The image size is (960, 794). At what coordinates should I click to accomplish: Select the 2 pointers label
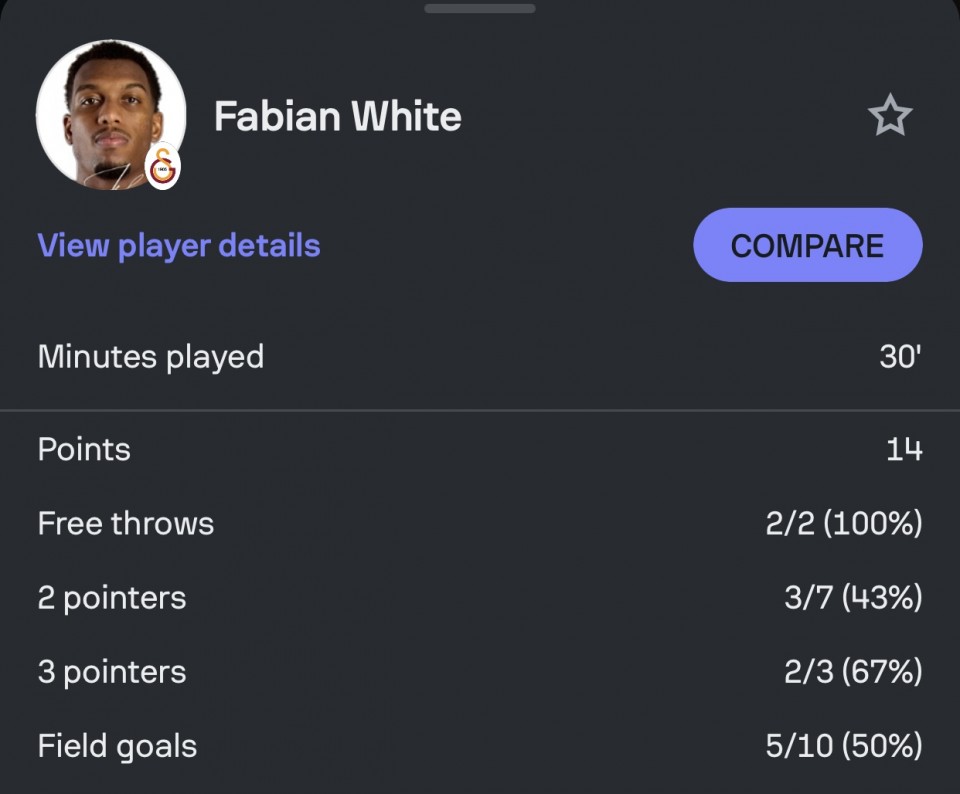[112, 598]
